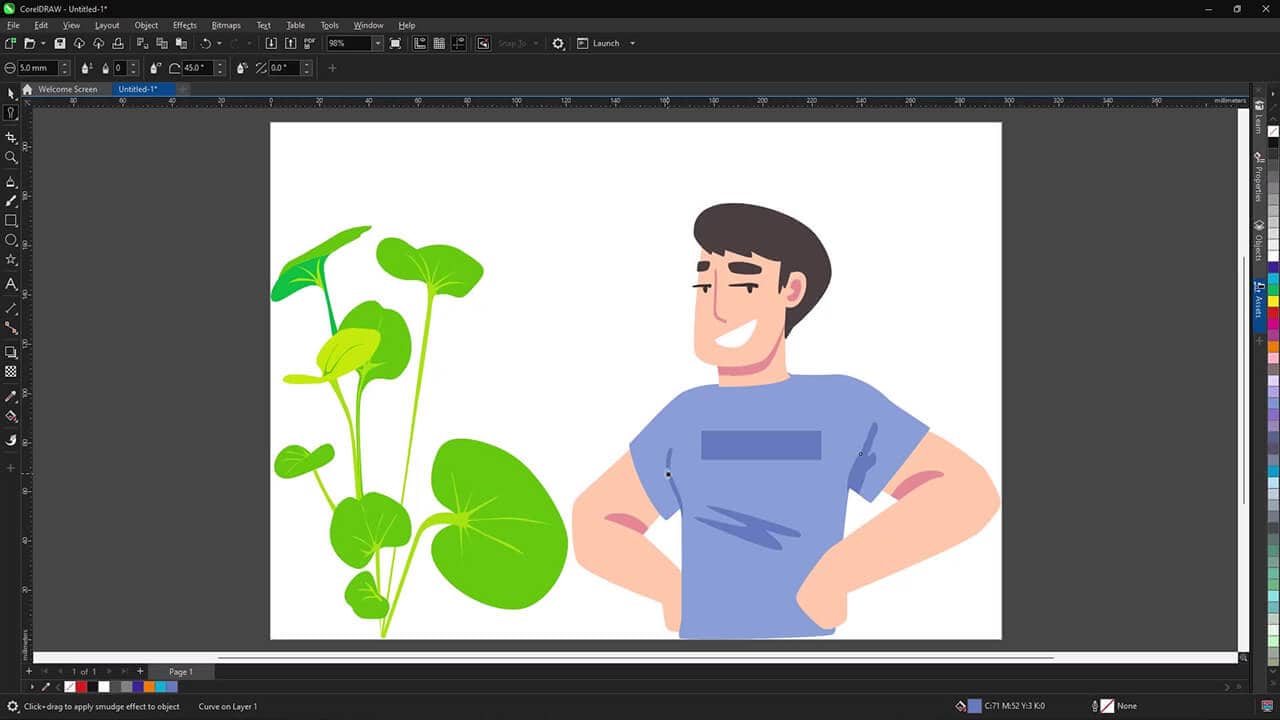Click the 45.0° bearing angle field

pos(198,68)
